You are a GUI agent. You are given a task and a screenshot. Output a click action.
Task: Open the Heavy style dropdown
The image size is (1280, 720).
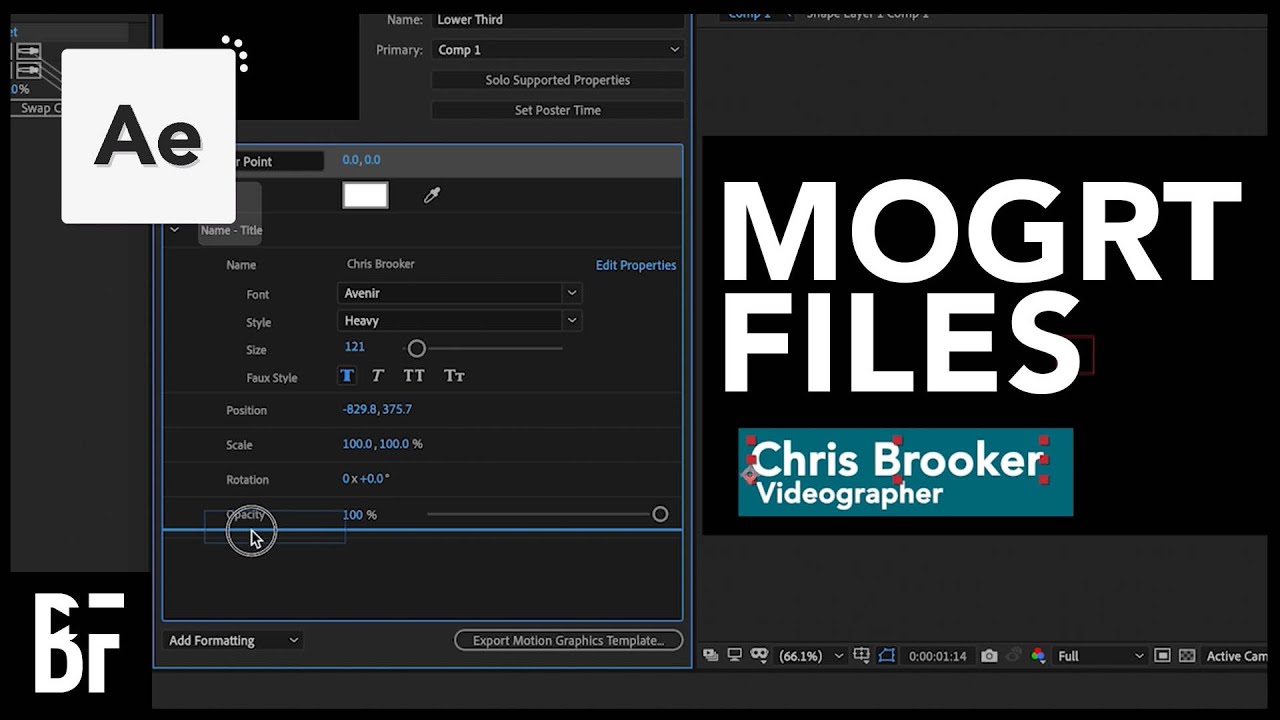[x=460, y=321]
